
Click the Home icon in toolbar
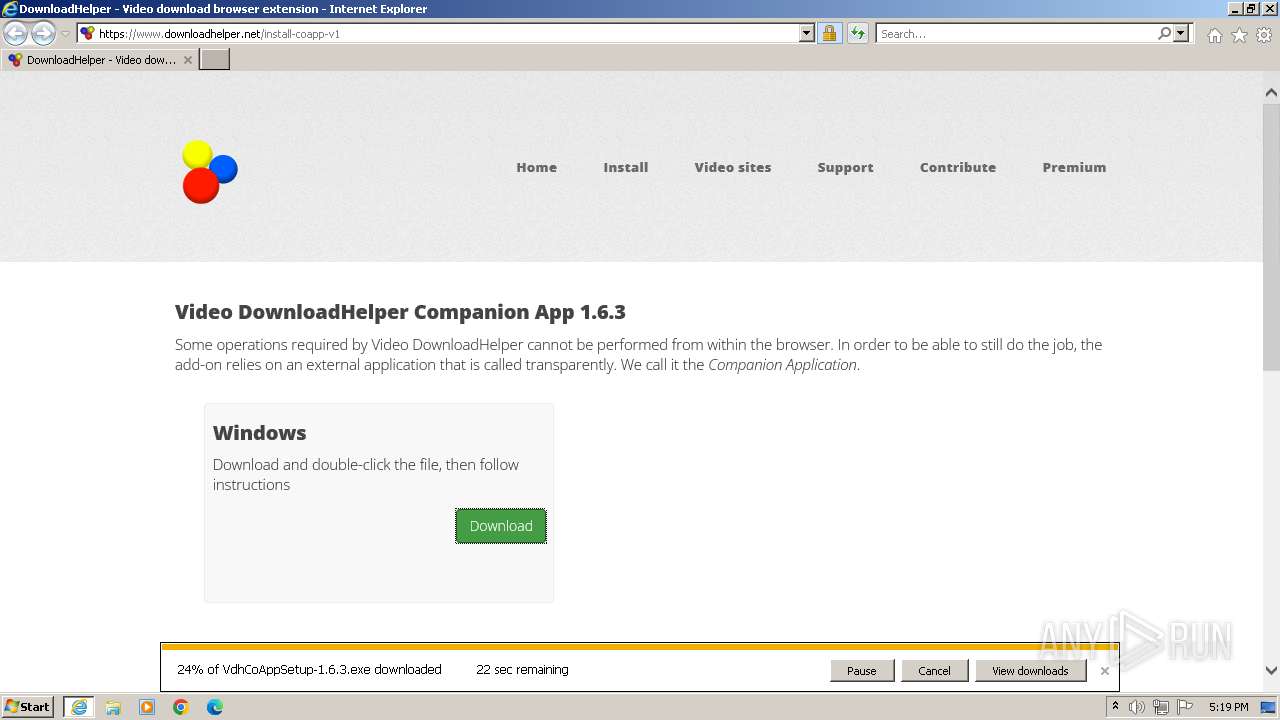(x=1214, y=35)
